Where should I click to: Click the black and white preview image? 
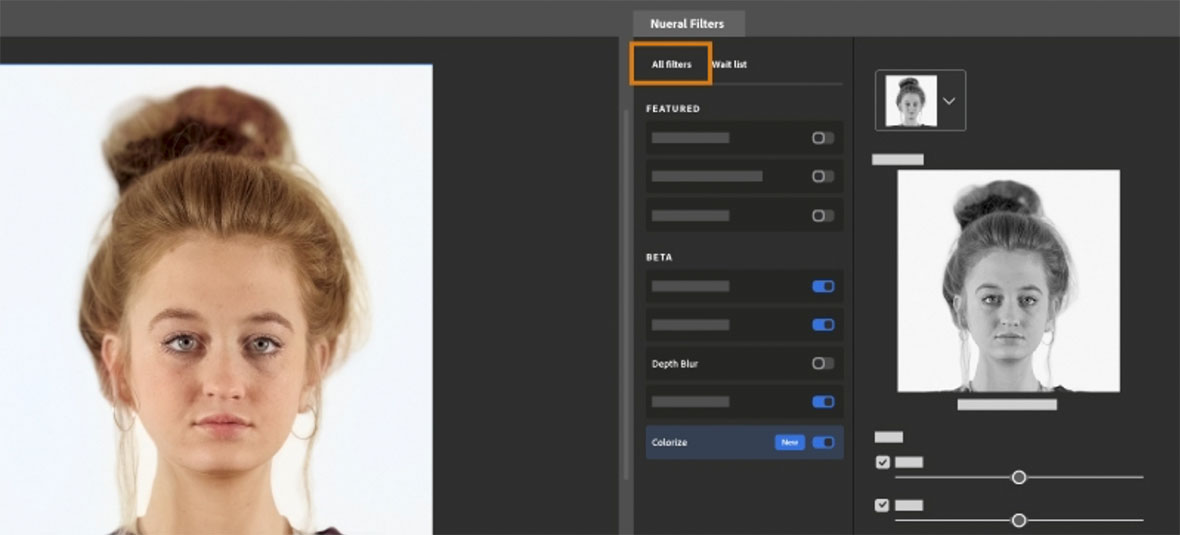click(x=1008, y=280)
